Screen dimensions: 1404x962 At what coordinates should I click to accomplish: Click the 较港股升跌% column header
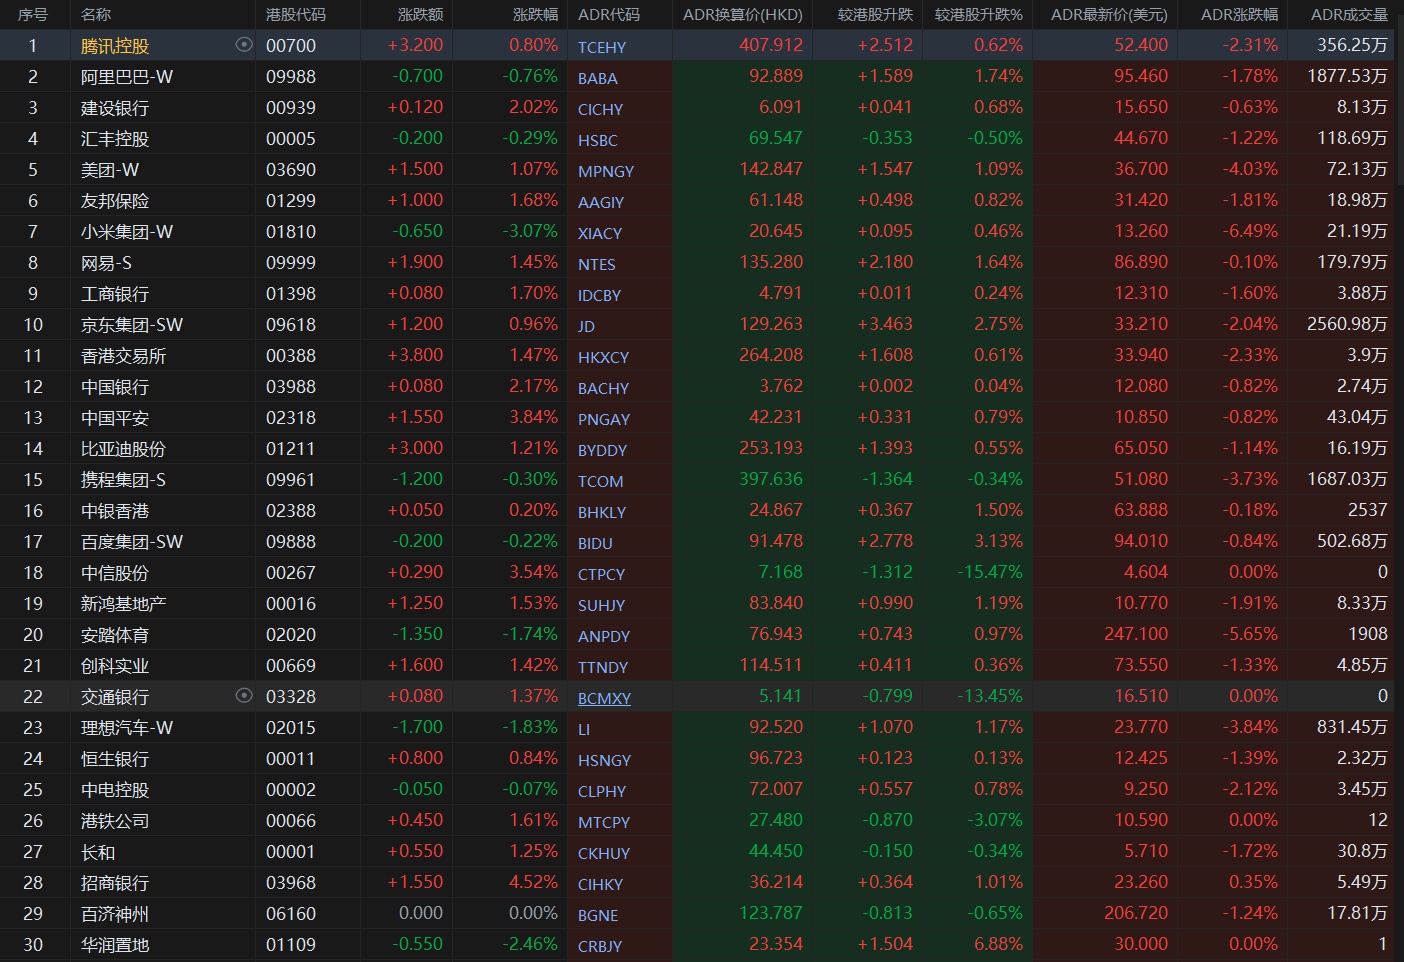[x=978, y=15]
